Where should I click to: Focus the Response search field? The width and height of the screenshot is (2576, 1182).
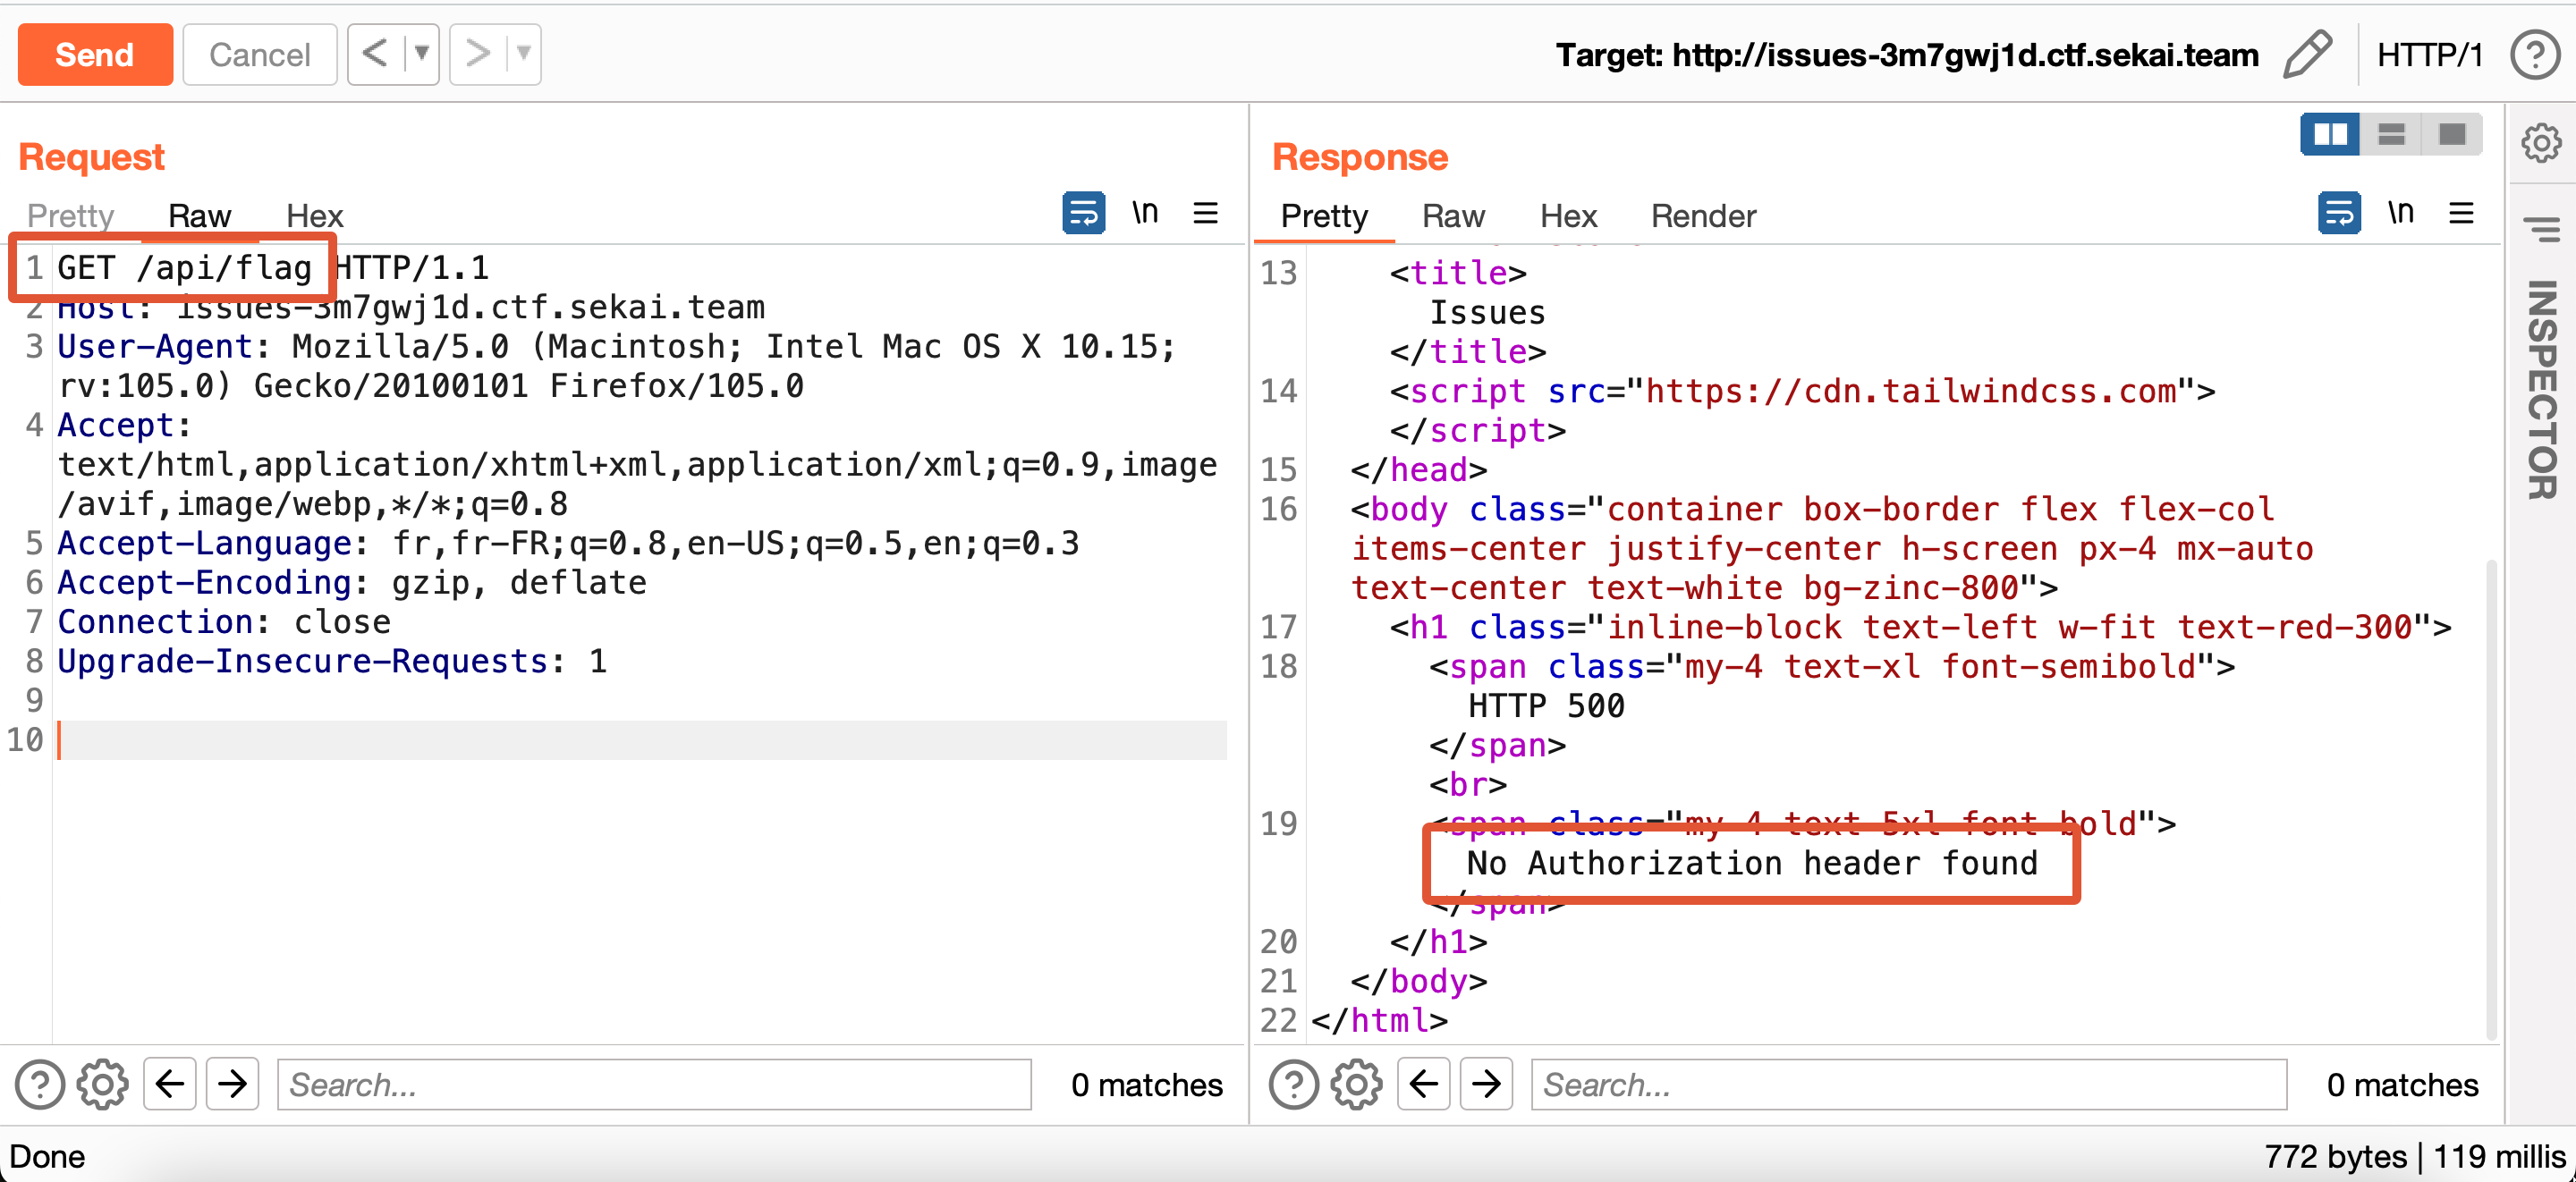coord(1909,1084)
